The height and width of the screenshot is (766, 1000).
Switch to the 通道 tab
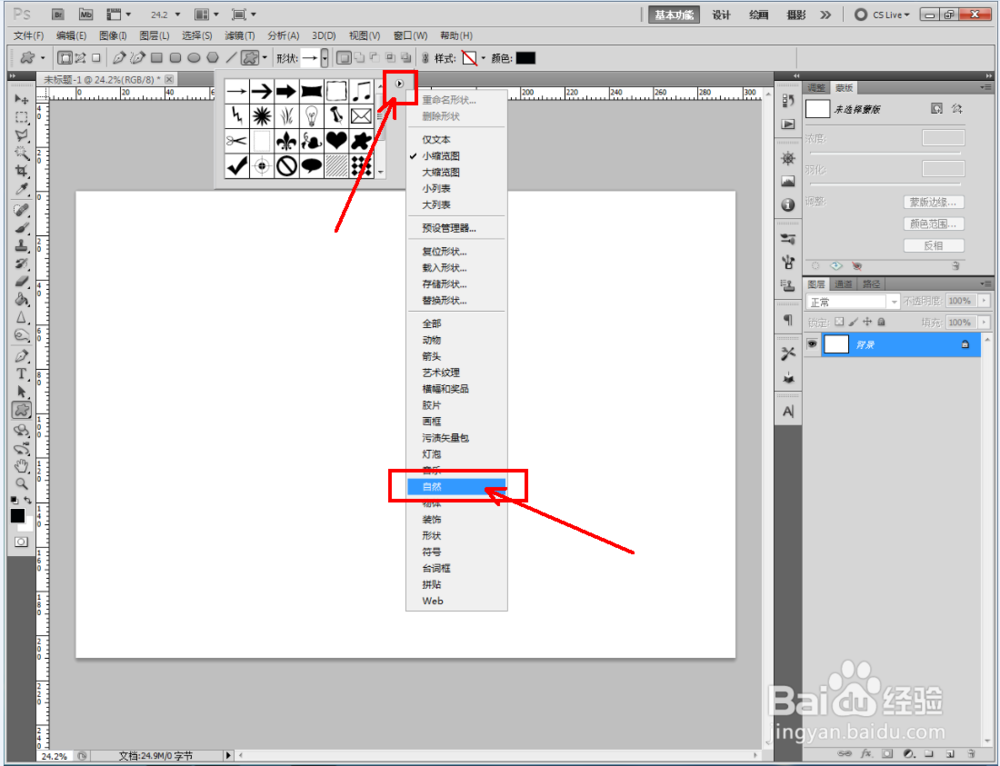(843, 284)
